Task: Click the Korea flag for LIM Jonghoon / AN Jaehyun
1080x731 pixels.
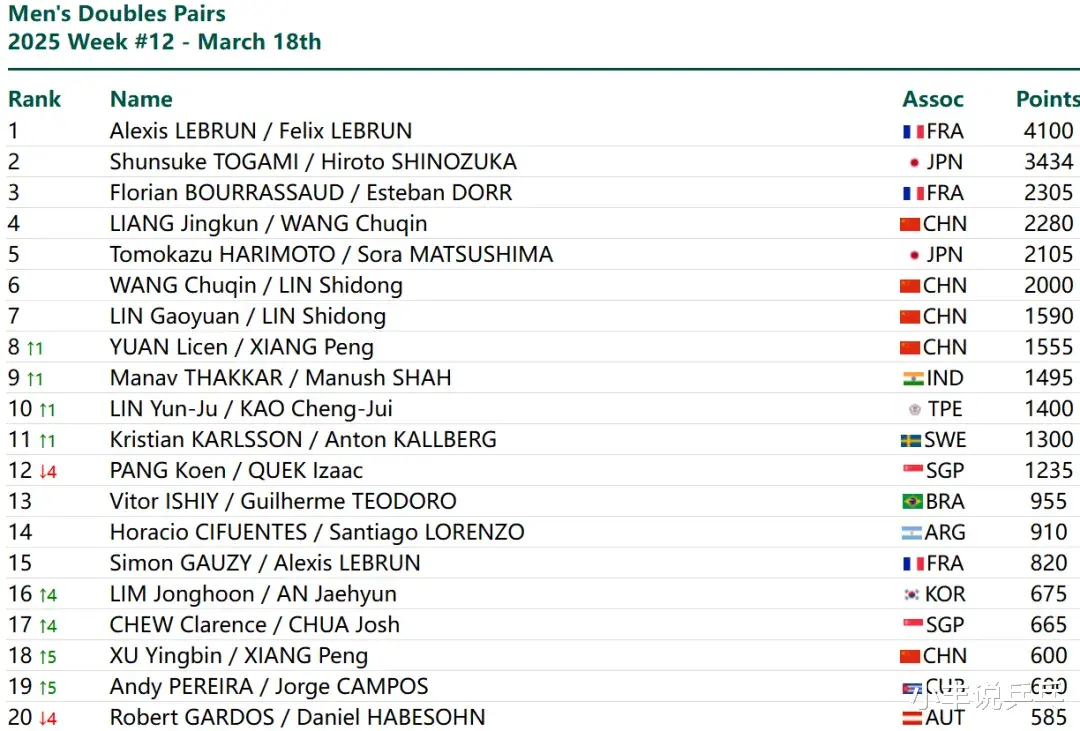Action: 912,595
